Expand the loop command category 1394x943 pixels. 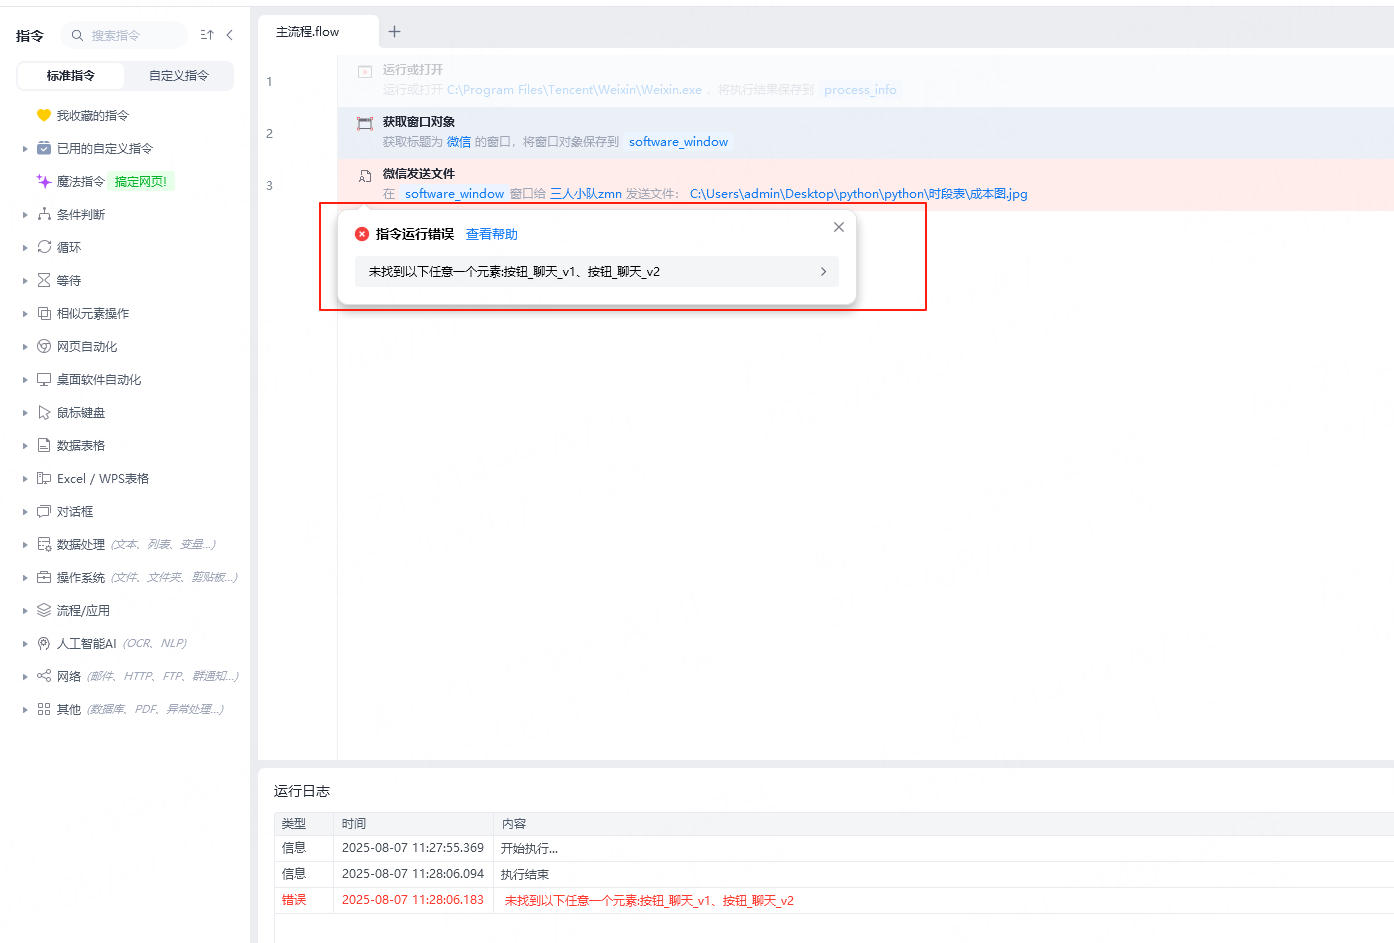[25, 247]
